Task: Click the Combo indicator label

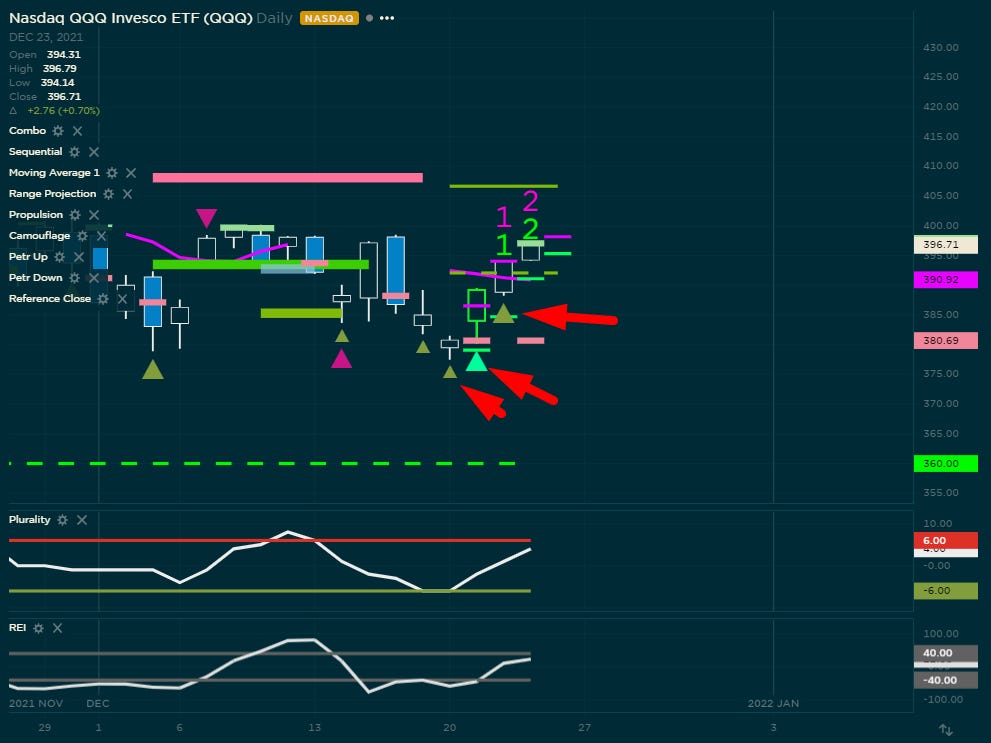Action: pyautogui.click(x=27, y=131)
